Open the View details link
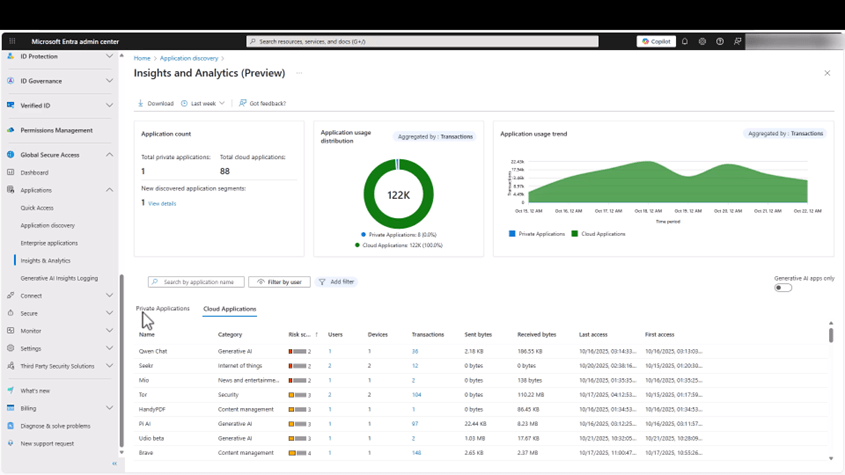Viewport: 845px width, 475px height. [x=162, y=203]
